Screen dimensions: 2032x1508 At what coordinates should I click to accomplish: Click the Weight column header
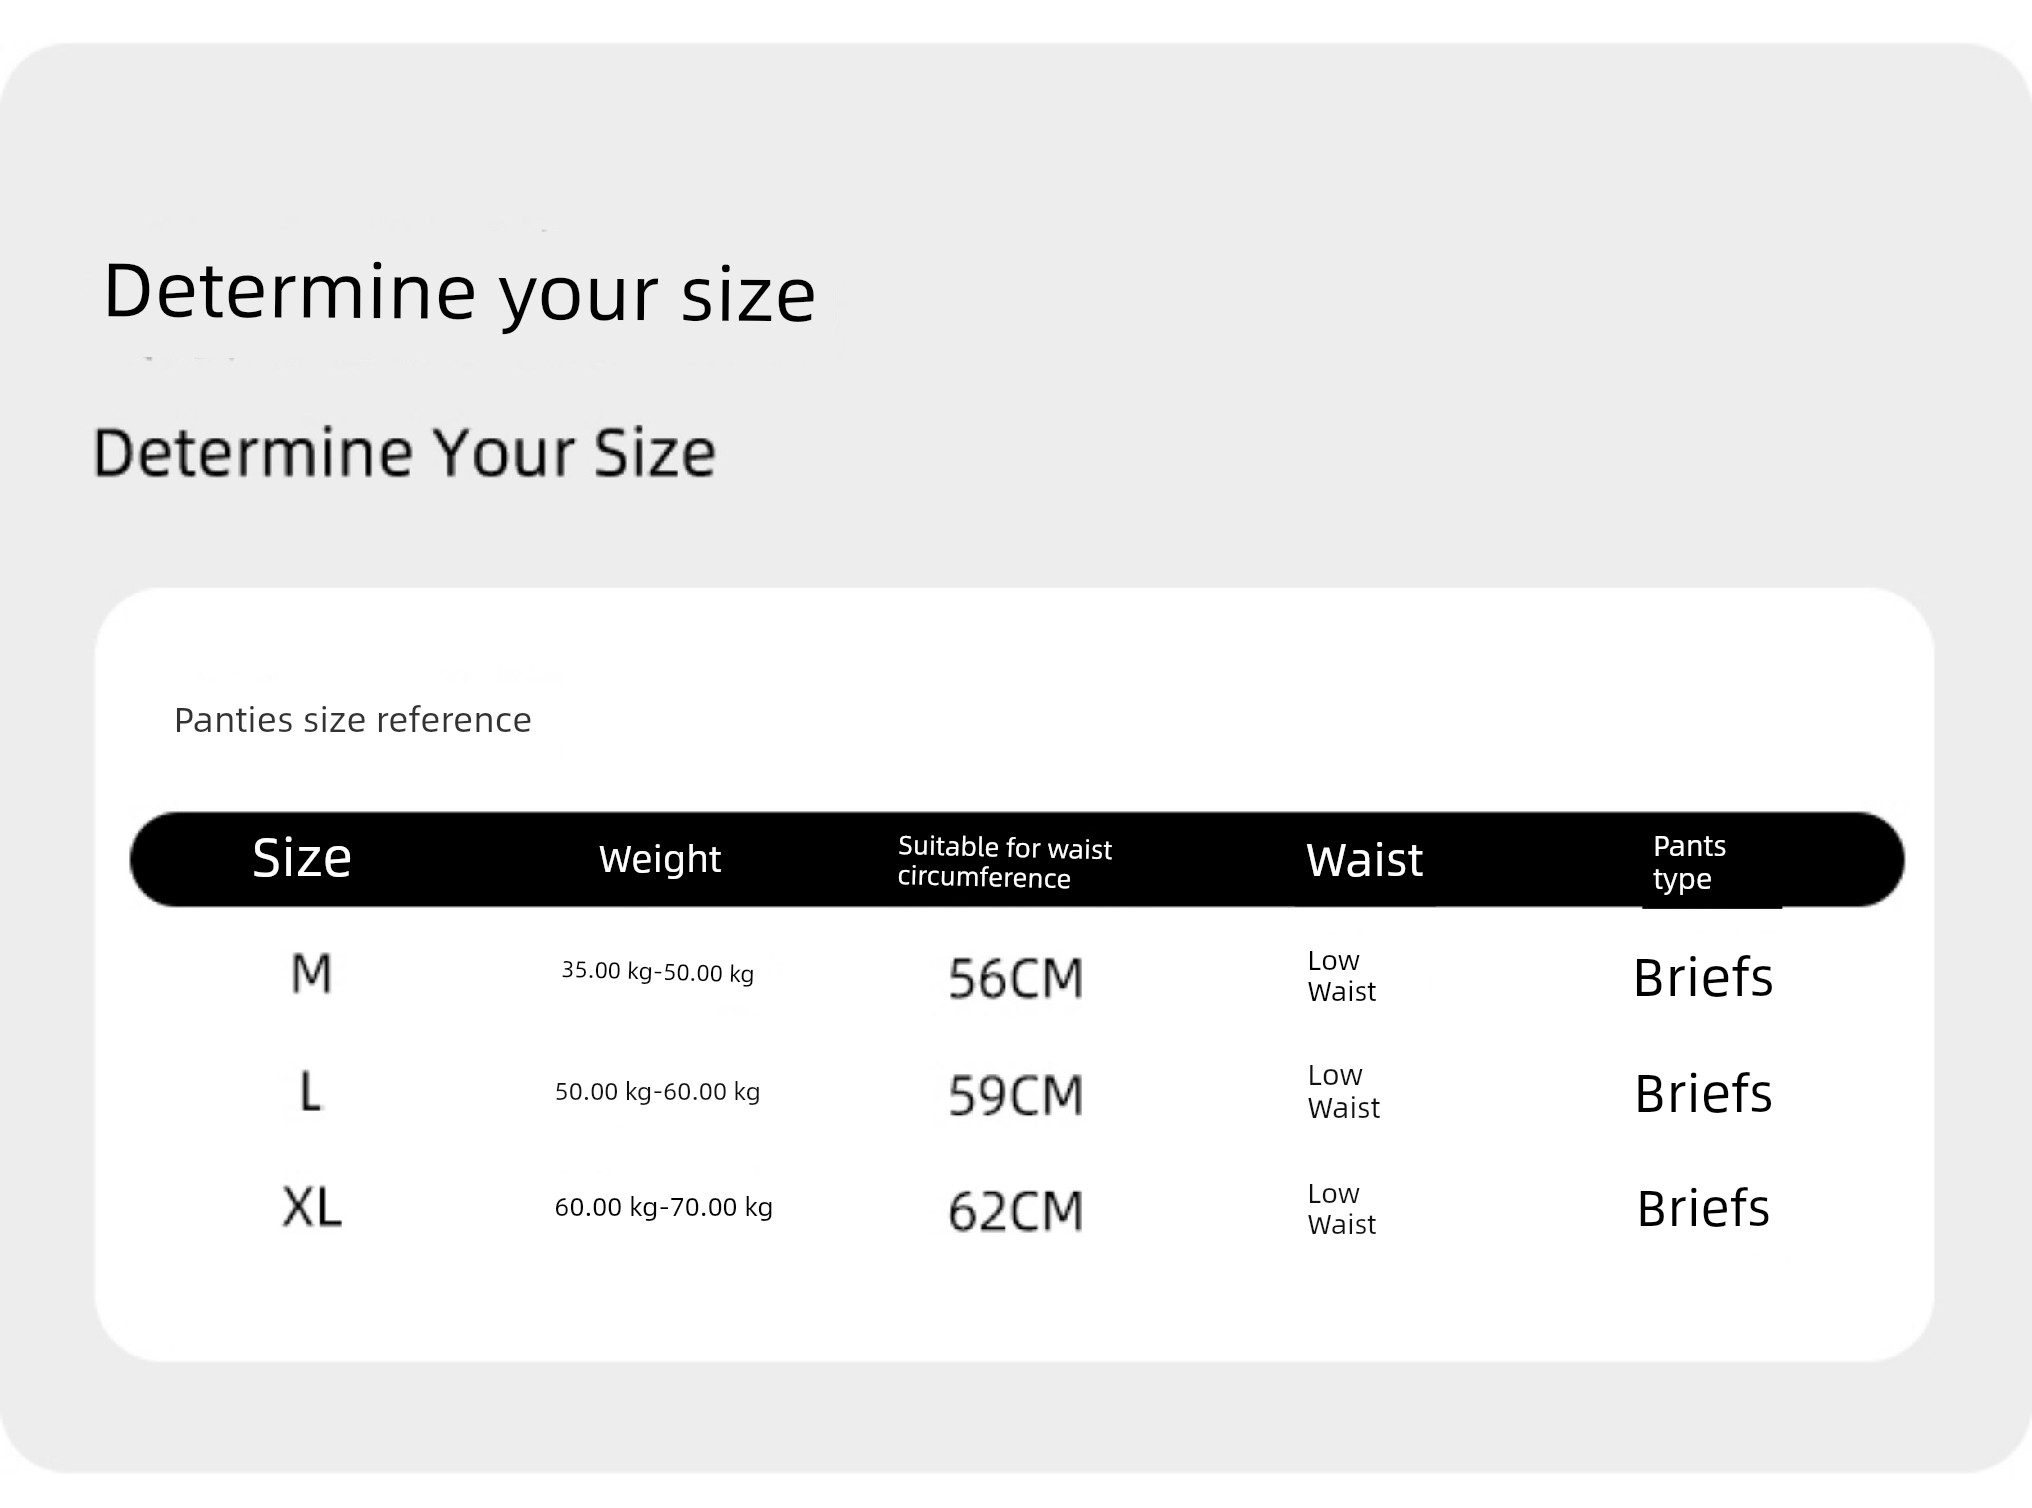(x=659, y=859)
